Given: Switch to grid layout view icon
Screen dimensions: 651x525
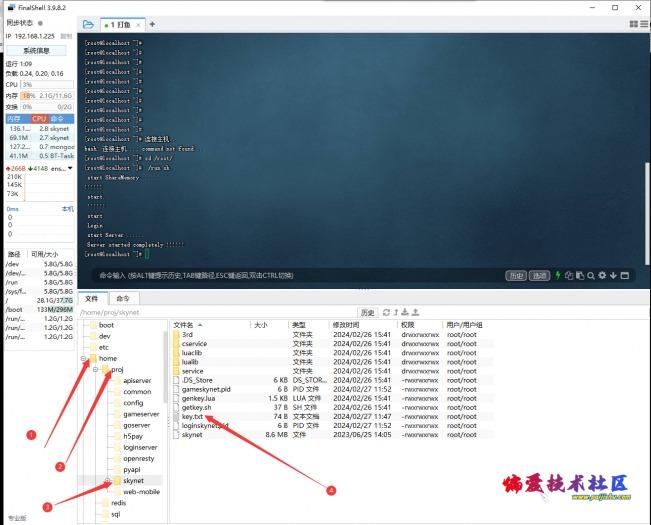Looking at the screenshot, I should point(634,24).
